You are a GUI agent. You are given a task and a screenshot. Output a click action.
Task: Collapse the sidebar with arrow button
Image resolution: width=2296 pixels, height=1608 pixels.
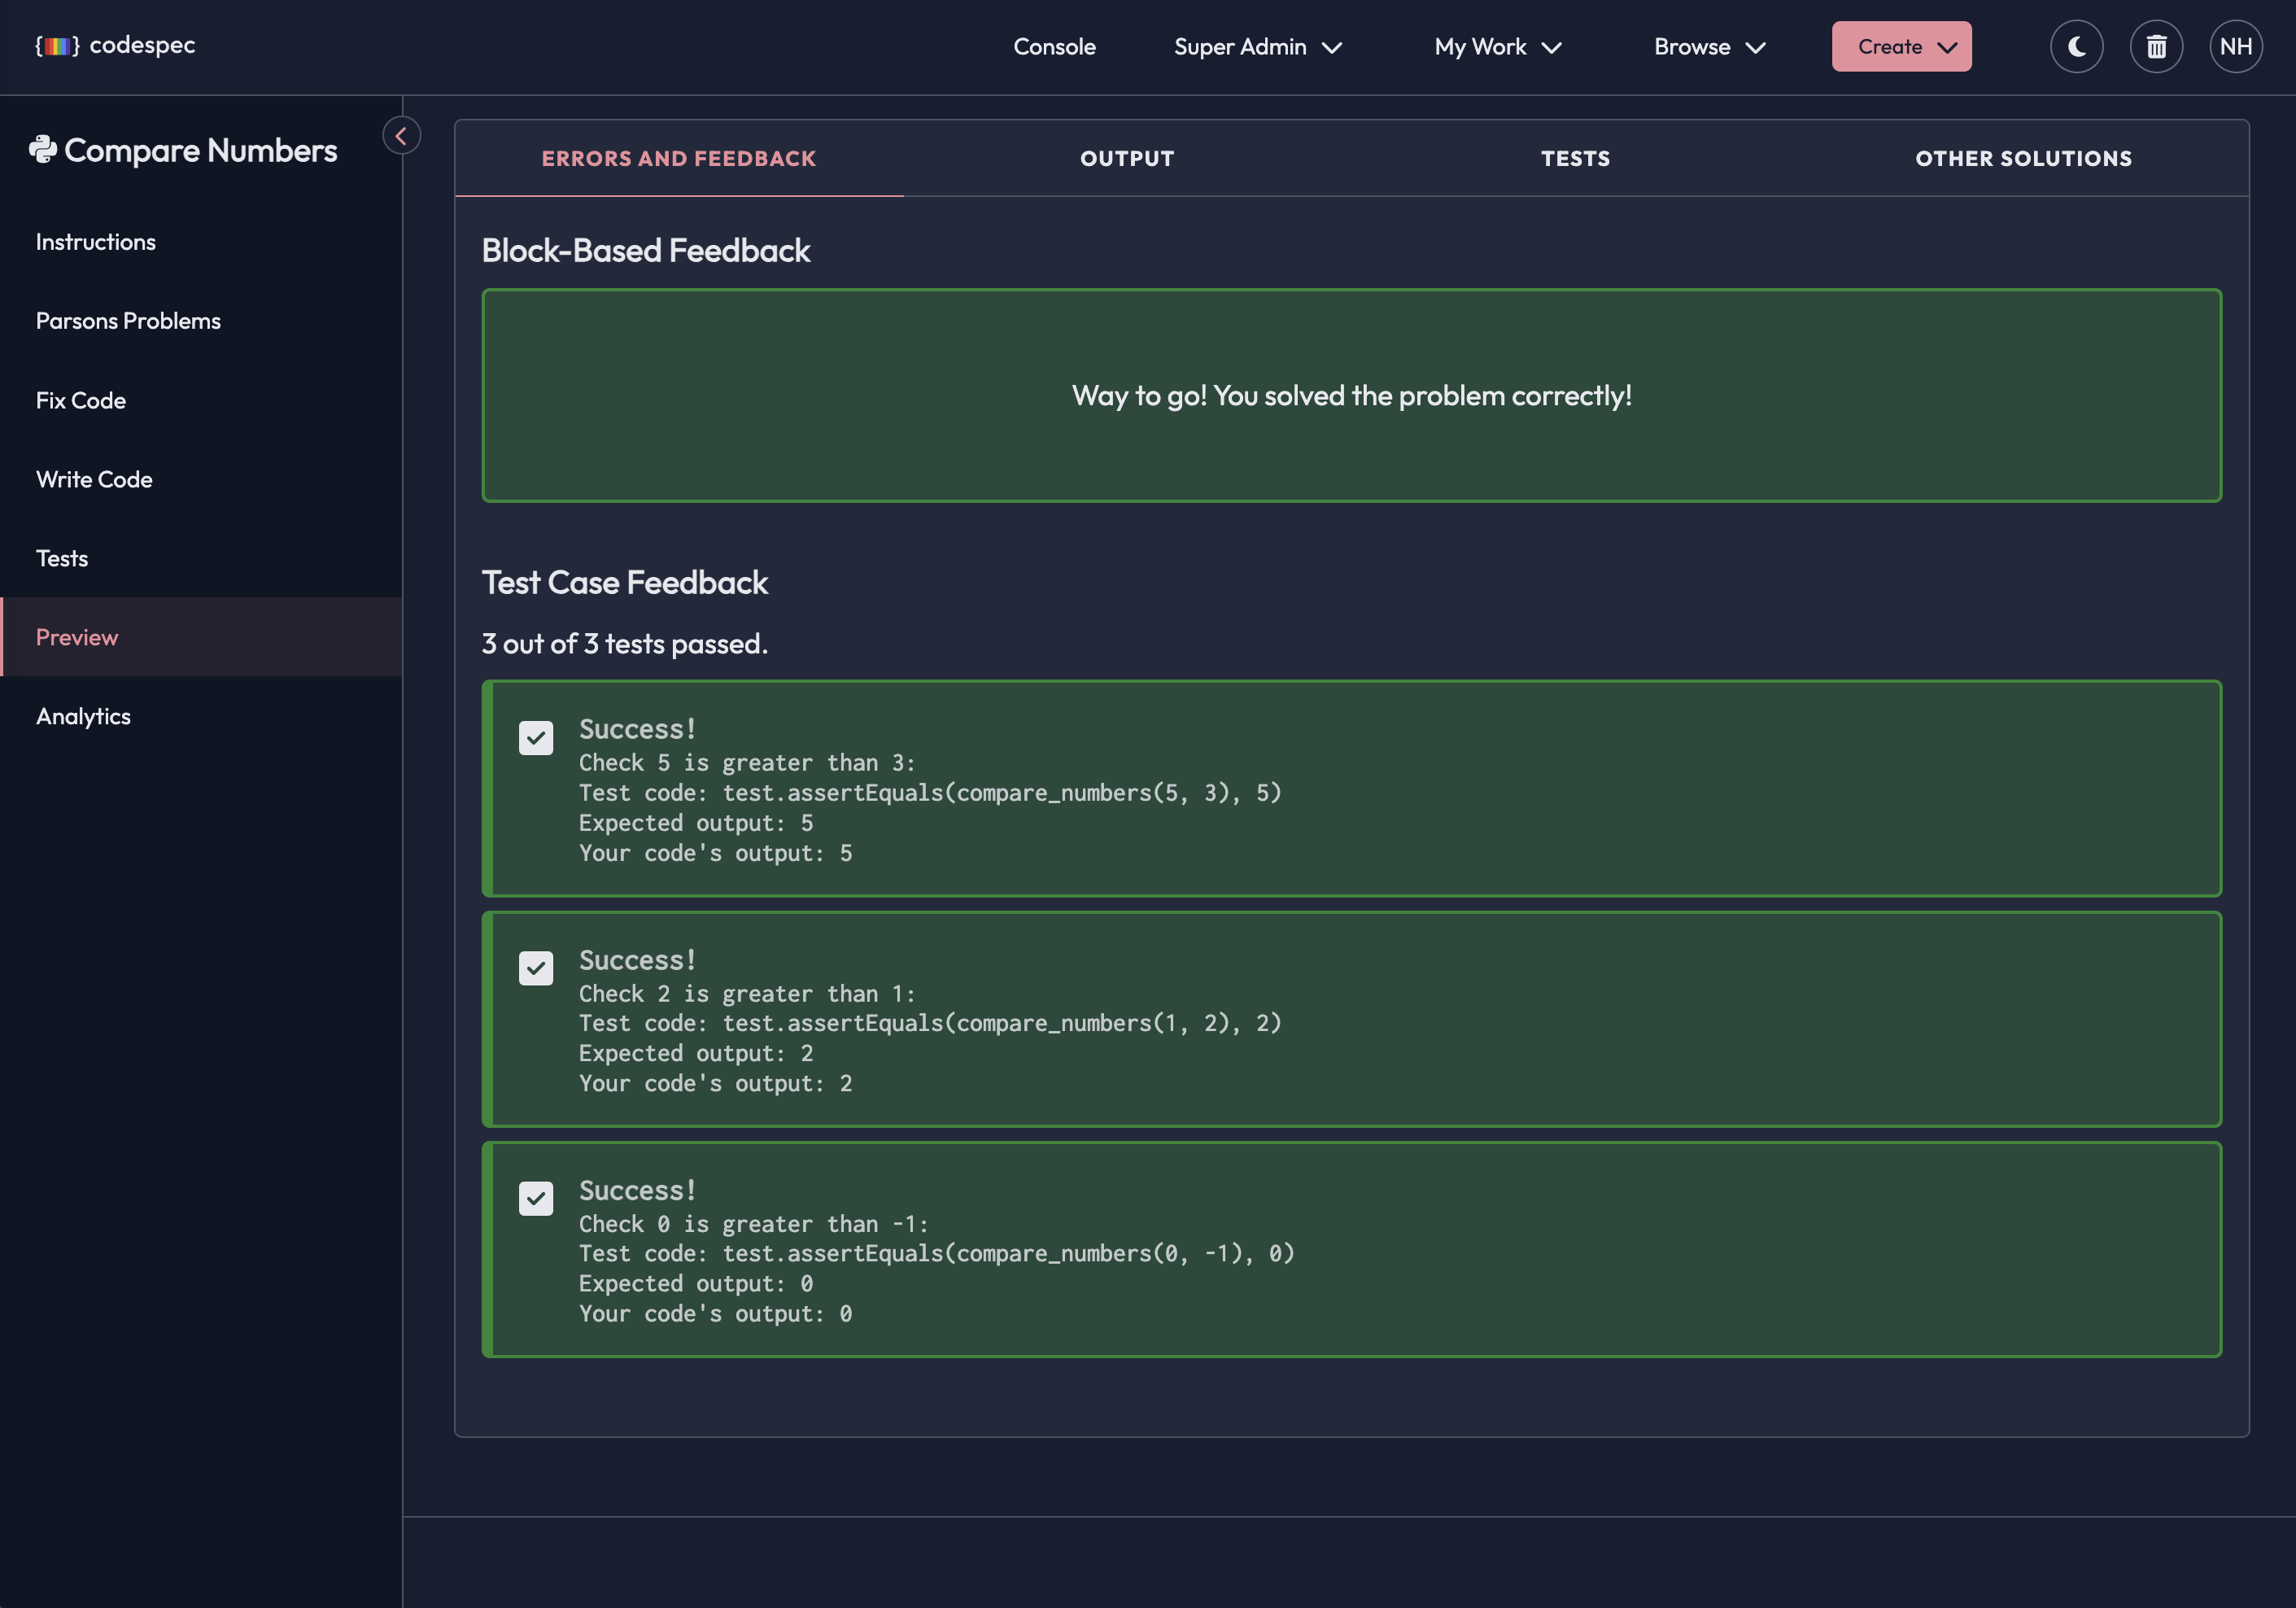[x=401, y=136]
